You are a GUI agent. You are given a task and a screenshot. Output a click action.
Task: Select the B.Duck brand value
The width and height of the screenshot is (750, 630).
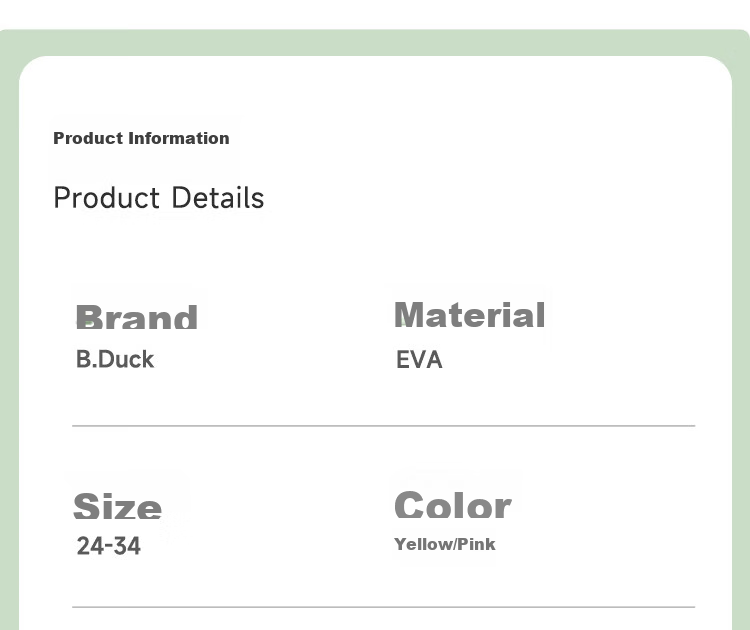point(115,359)
